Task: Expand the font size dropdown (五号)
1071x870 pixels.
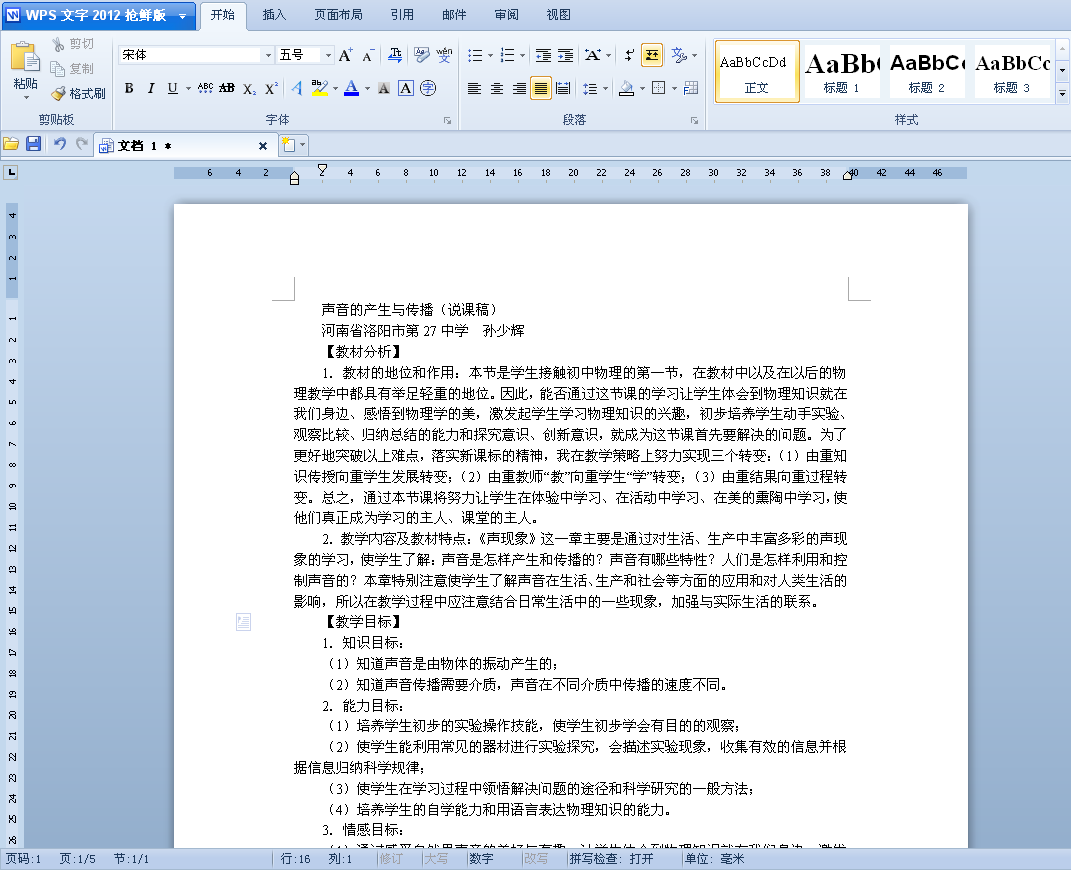Action: (x=328, y=55)
